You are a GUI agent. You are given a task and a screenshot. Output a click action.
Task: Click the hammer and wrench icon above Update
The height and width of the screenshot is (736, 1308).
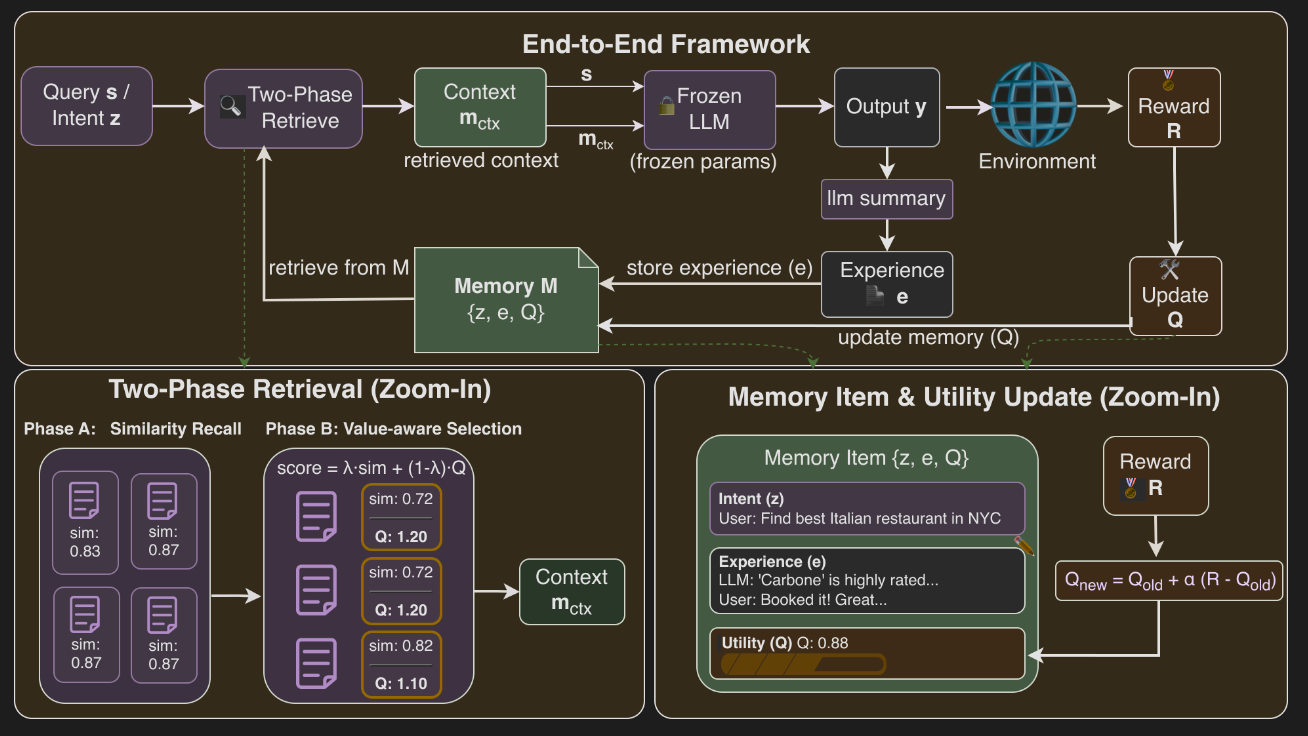point(1171,270)
